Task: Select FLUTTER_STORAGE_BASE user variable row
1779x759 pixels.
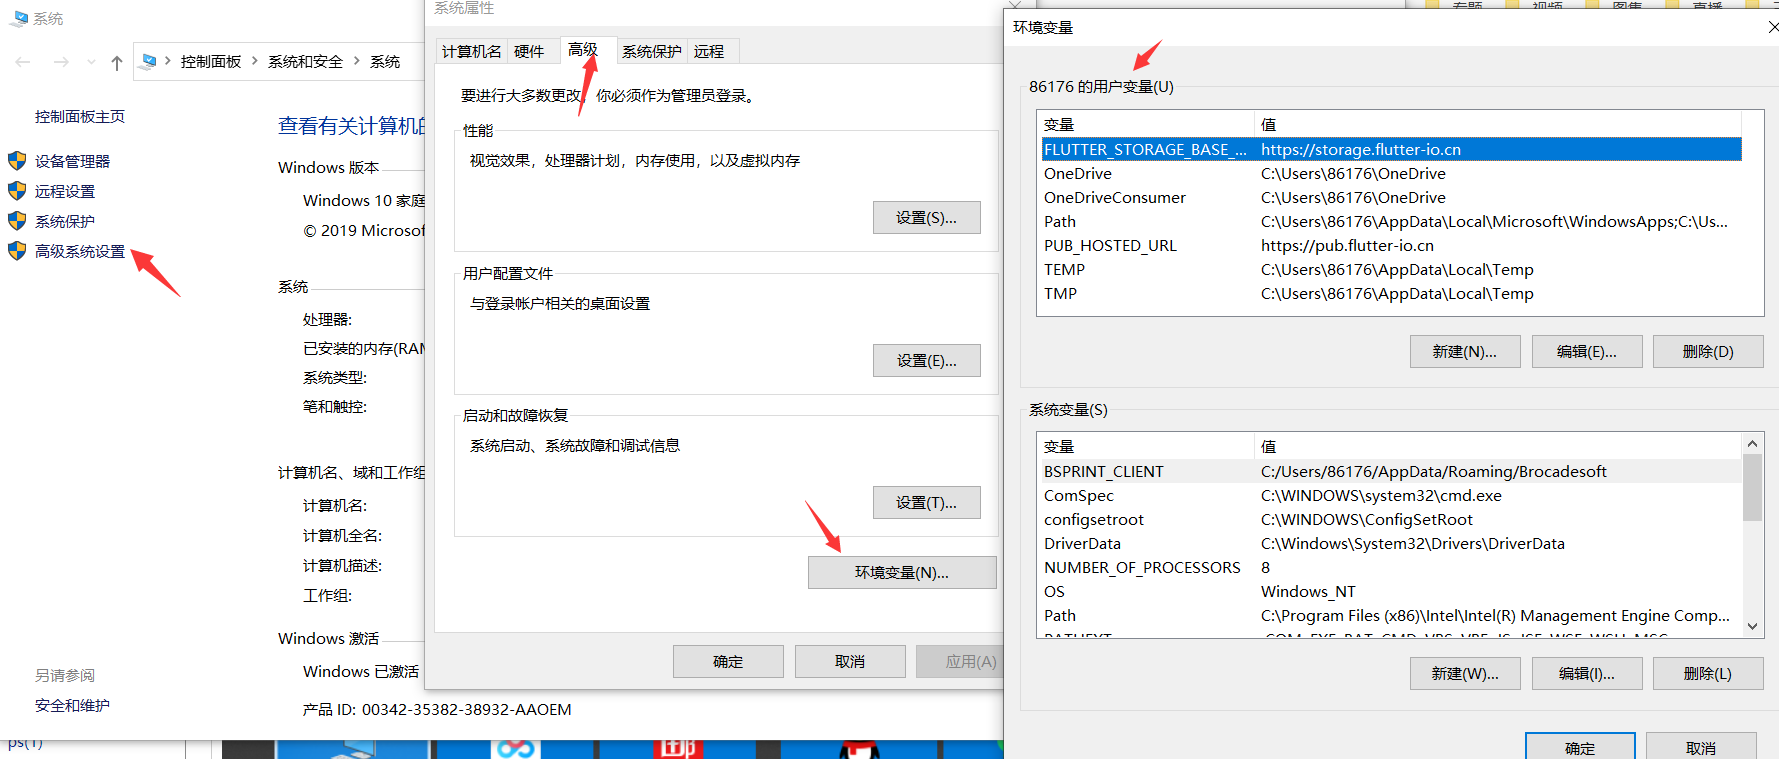Action: click(x=1391, y=149)
